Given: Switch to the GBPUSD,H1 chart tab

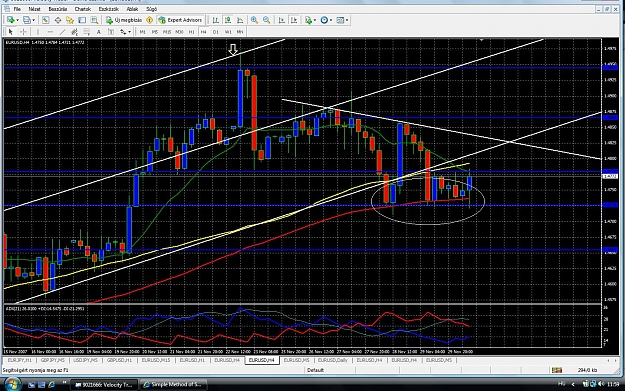Looking at the screenshot, I should (119, 360).
